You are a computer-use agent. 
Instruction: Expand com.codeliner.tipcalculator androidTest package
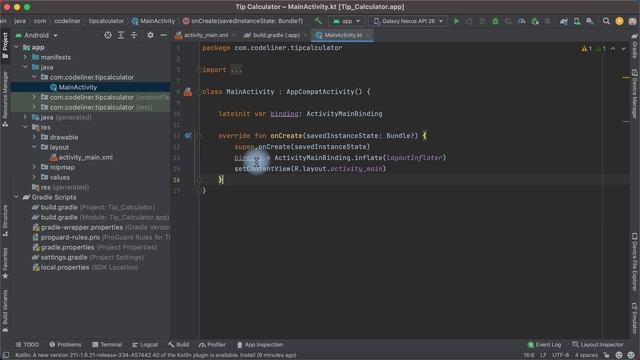[x=34, y=97]
